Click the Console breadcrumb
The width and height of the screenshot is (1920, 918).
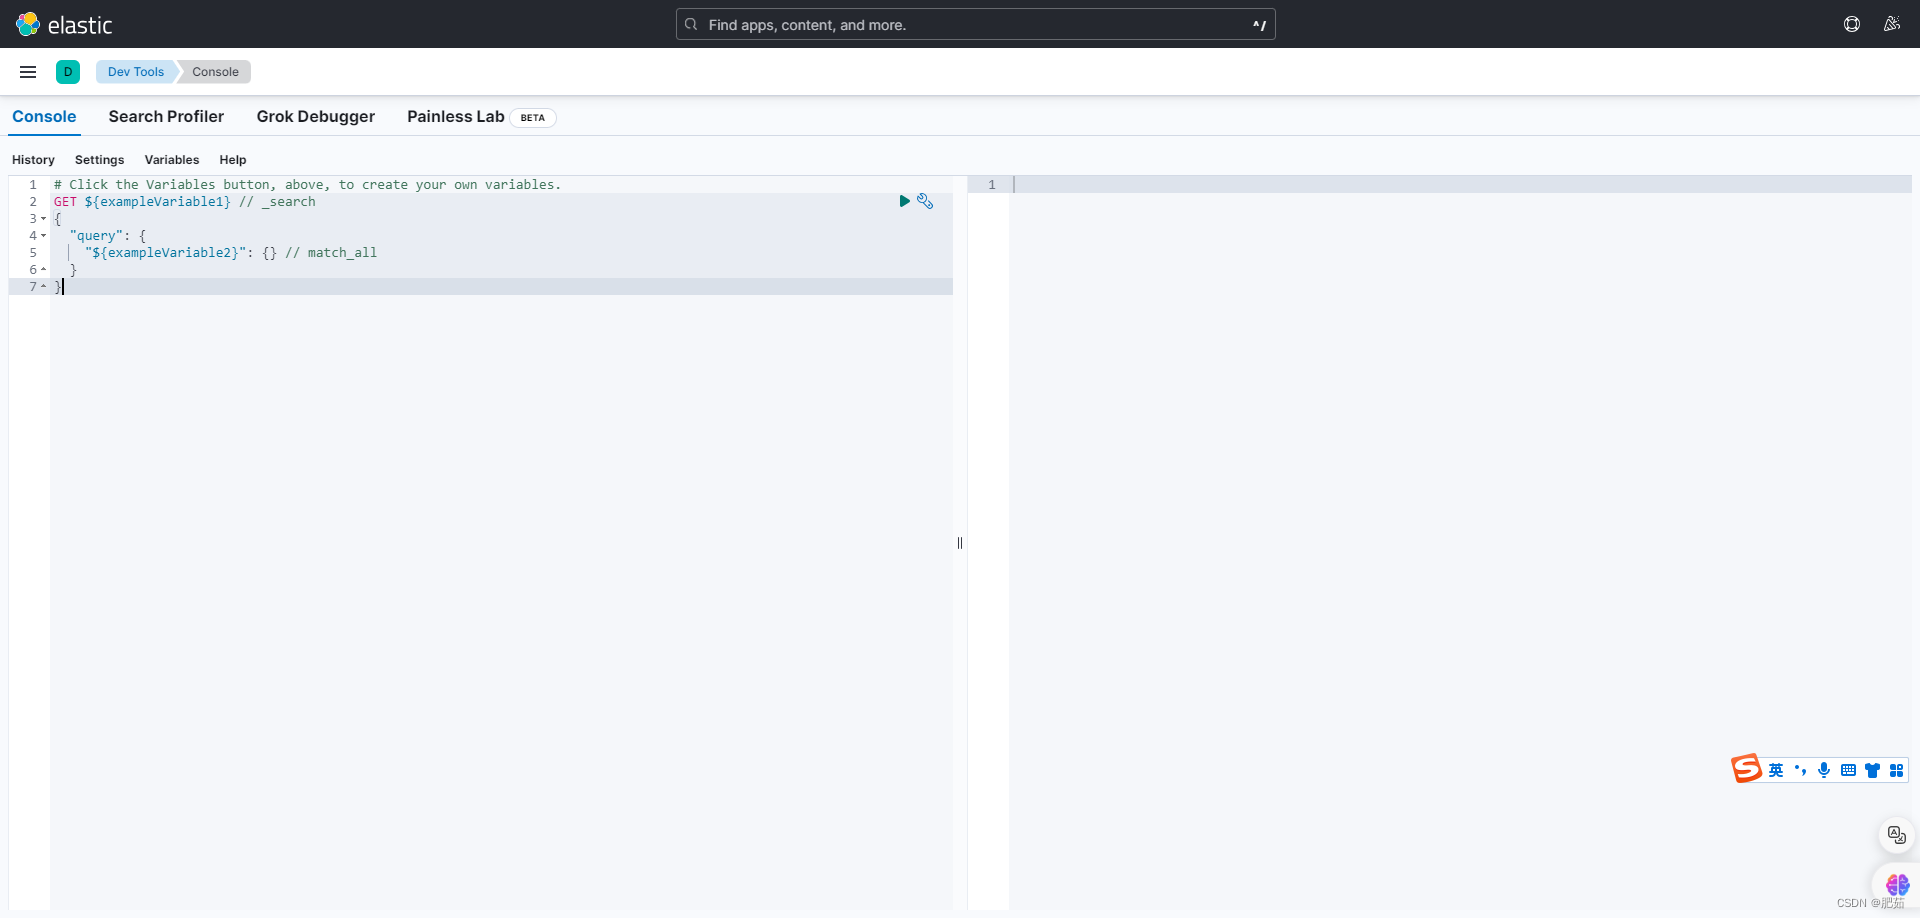click(215, 72)
